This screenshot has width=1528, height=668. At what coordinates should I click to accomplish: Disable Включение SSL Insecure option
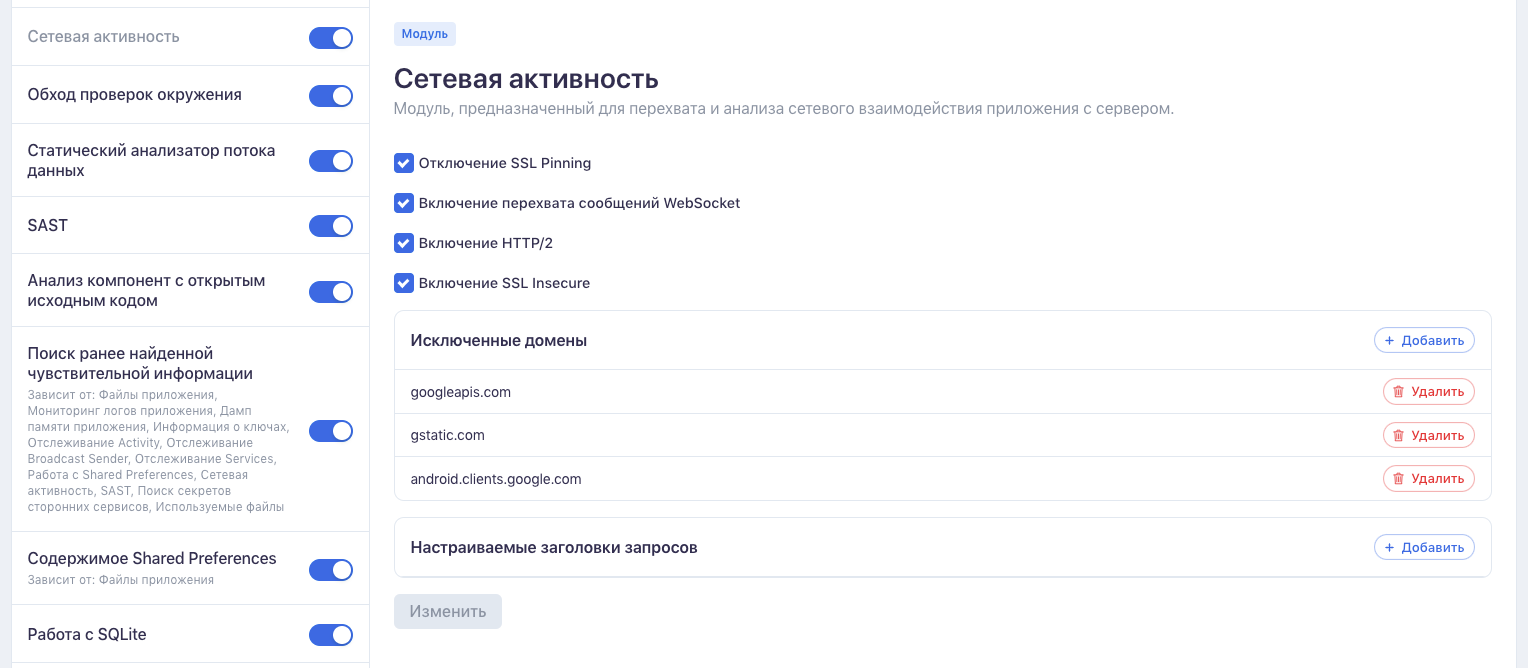[x=404, y=283]
